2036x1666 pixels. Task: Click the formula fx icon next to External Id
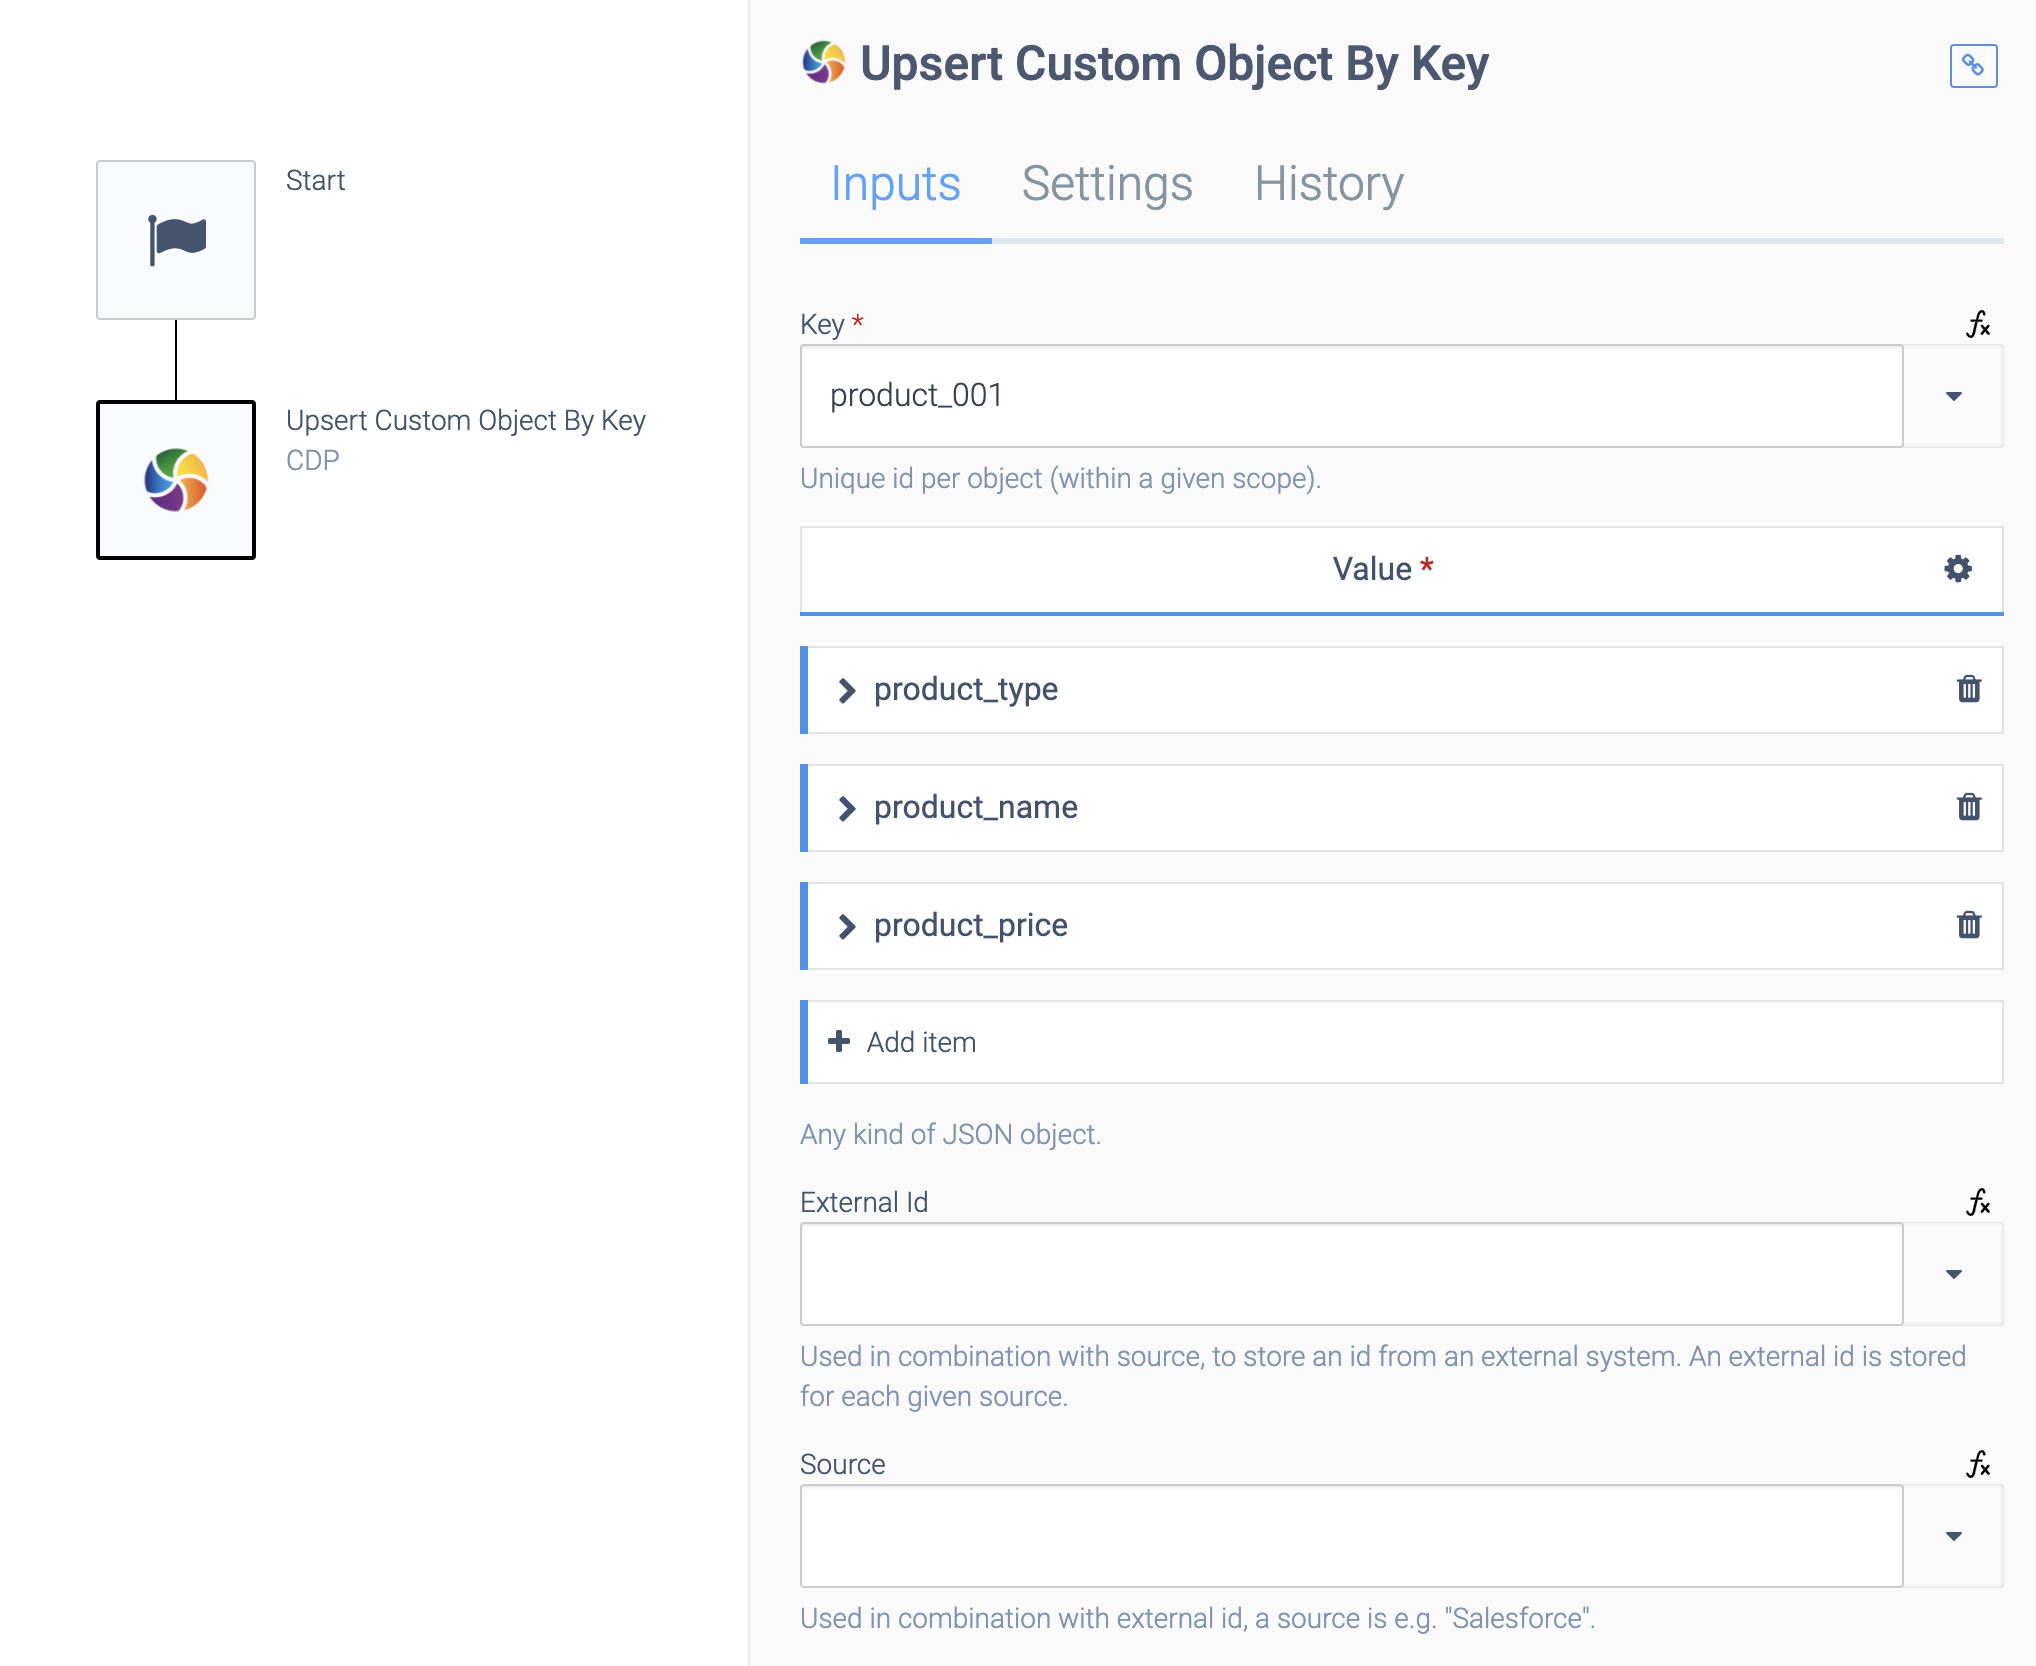coord(1979,1203)
